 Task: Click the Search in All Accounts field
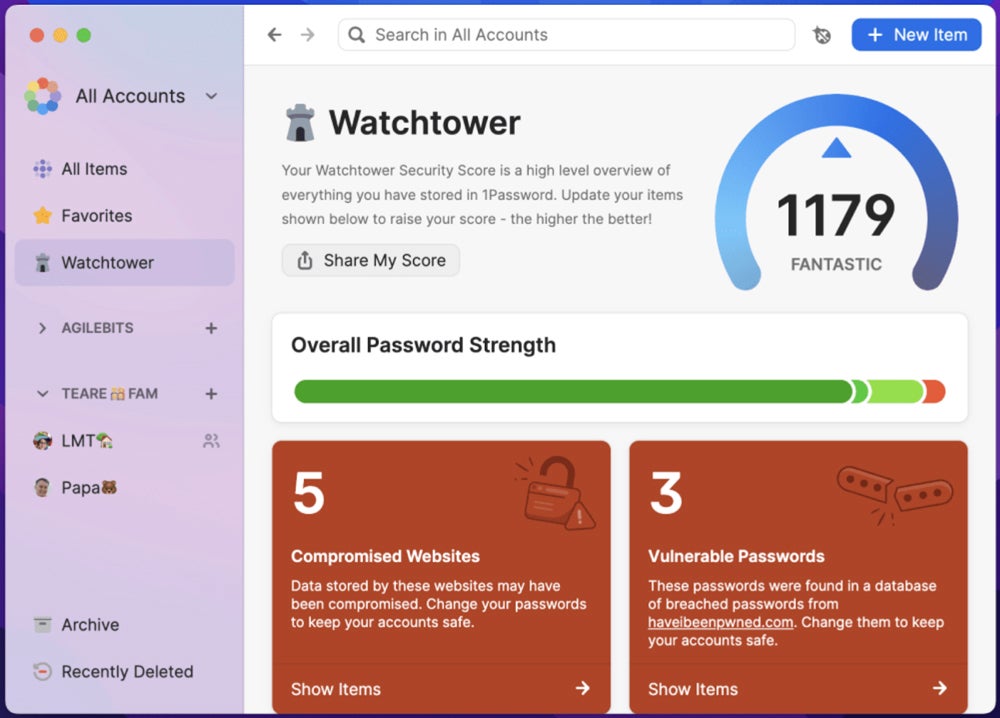point(566,35)
